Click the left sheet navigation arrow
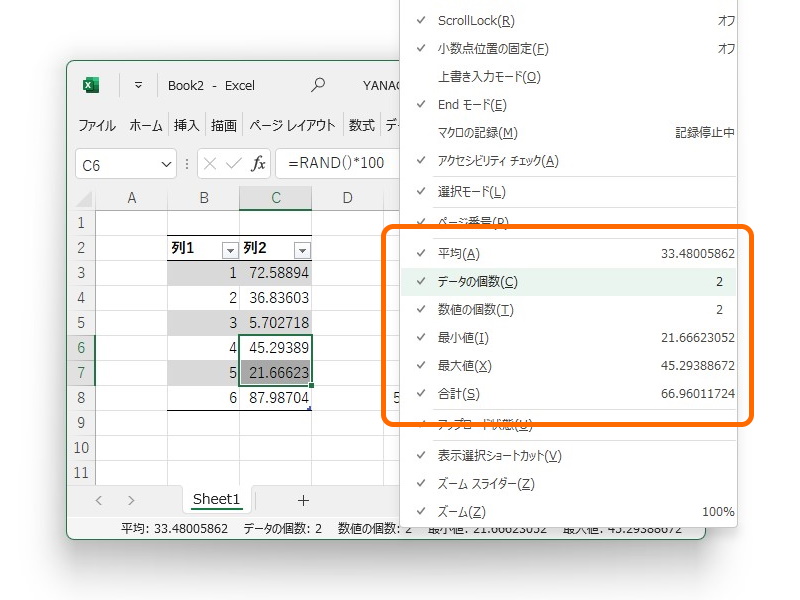 (x=98, y=497)
